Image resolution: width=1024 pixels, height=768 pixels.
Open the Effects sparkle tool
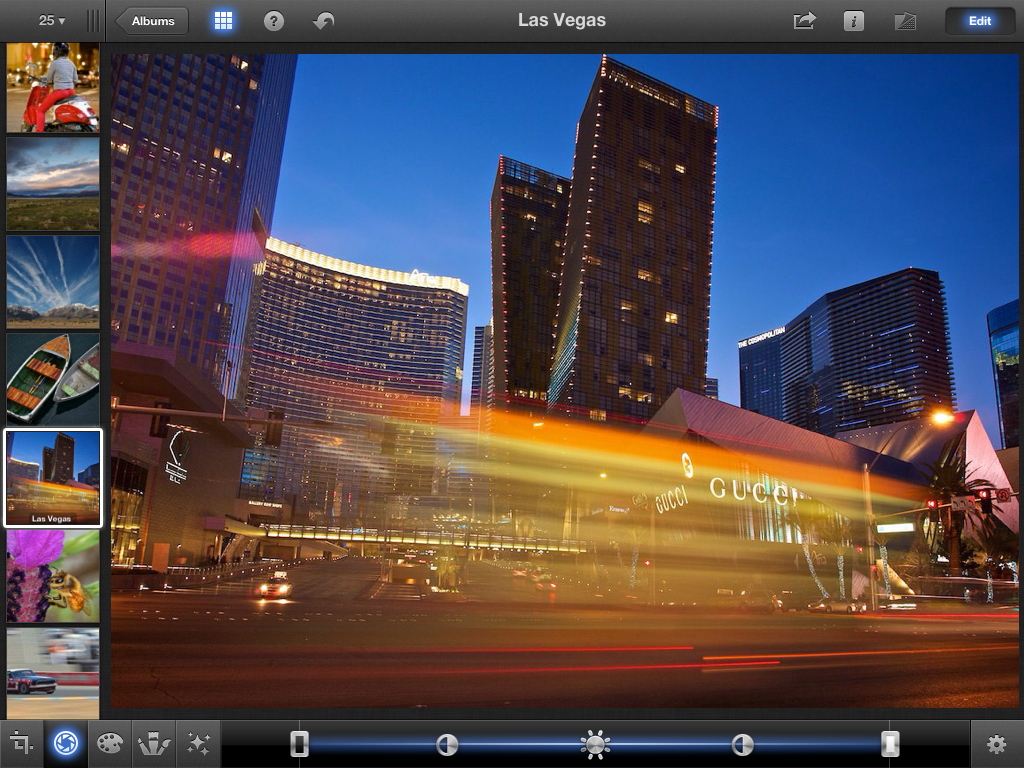198,744
